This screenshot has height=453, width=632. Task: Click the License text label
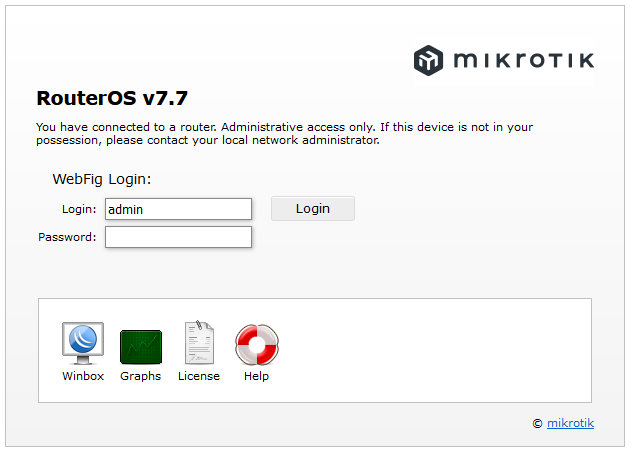click(199, 376)
